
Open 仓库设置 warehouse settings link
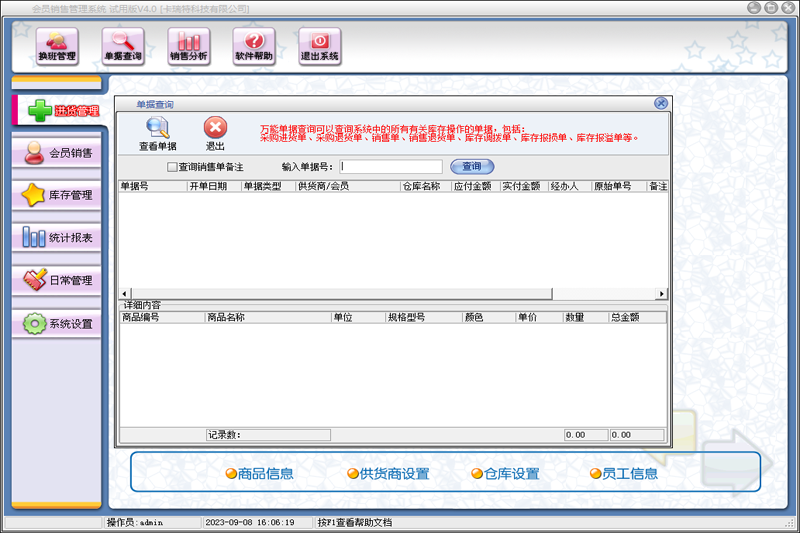coord(506,474)
